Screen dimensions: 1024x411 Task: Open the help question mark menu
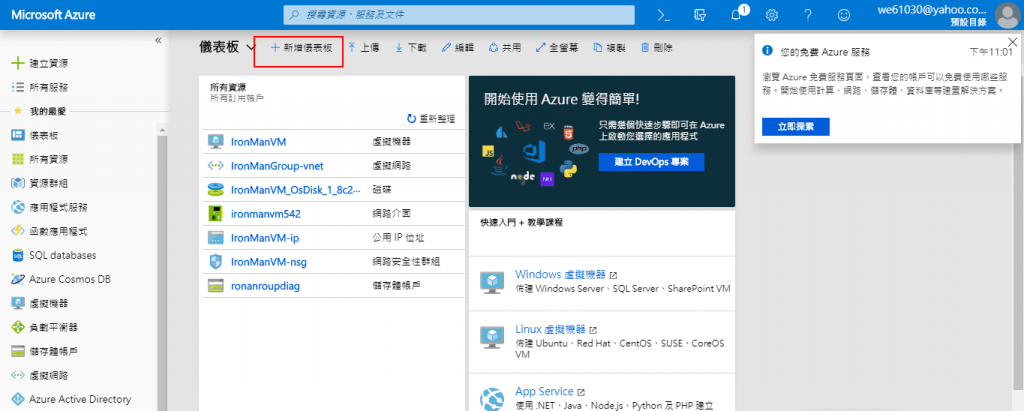point(808,14)
